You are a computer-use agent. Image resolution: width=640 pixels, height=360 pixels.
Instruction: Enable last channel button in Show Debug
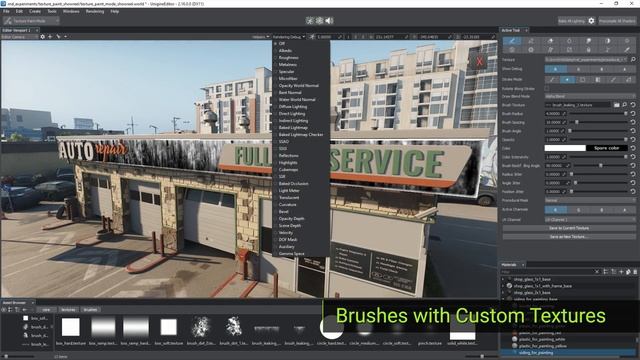[x=624, y=69]
